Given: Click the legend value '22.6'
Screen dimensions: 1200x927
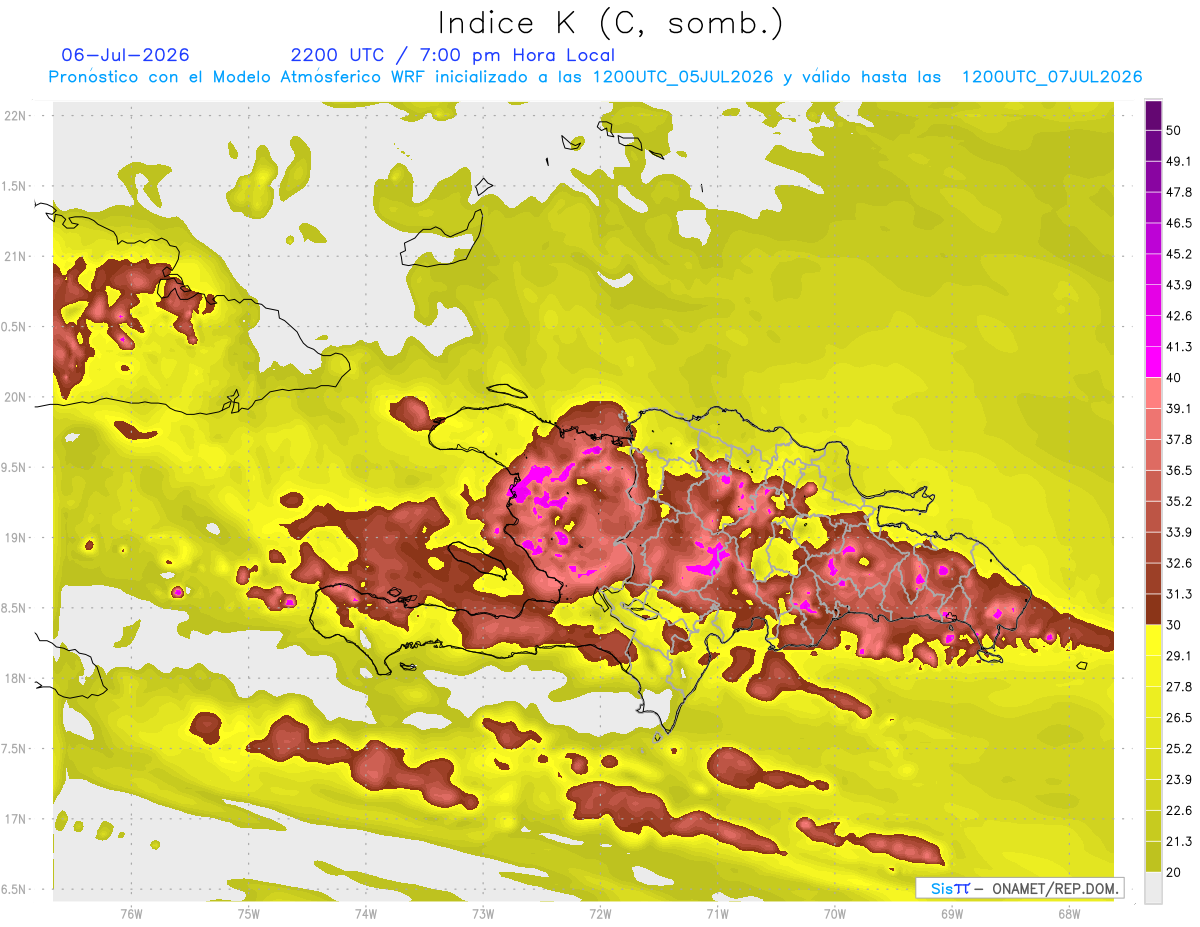Looking at the screenshot, I should (1178, 810).
